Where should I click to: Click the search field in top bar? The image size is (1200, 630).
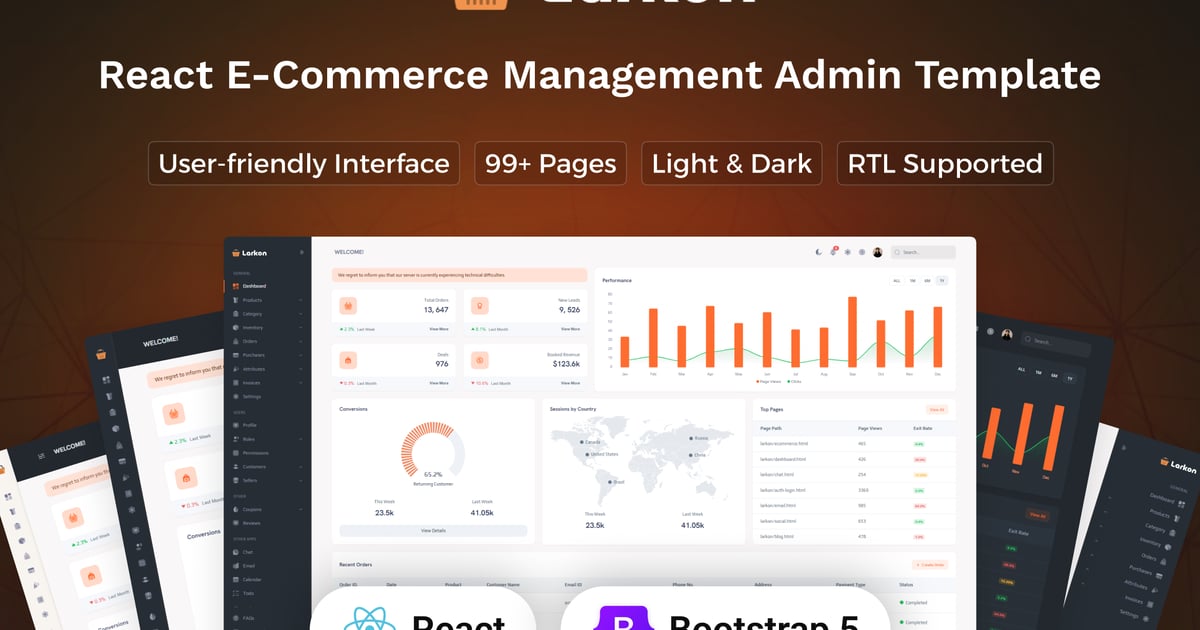coord(923,253)
